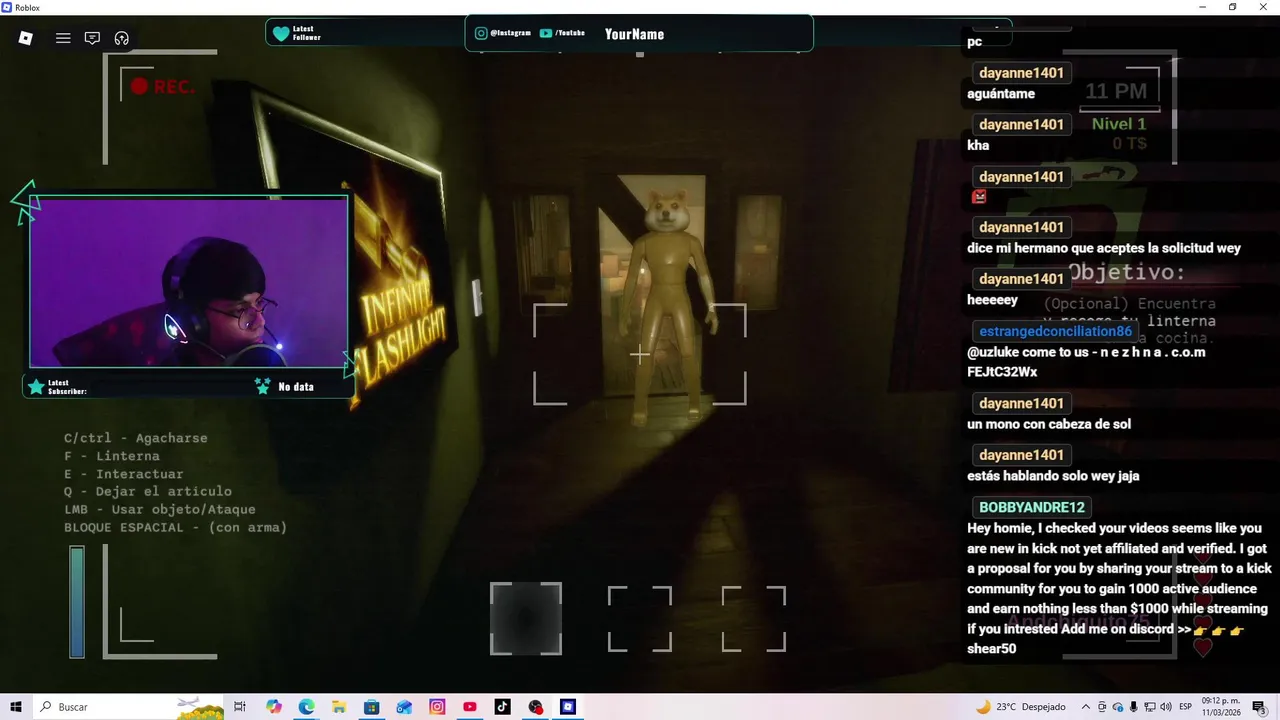Click the red emoji in dayanne1401's message
1280x720 pixels.
979,197
